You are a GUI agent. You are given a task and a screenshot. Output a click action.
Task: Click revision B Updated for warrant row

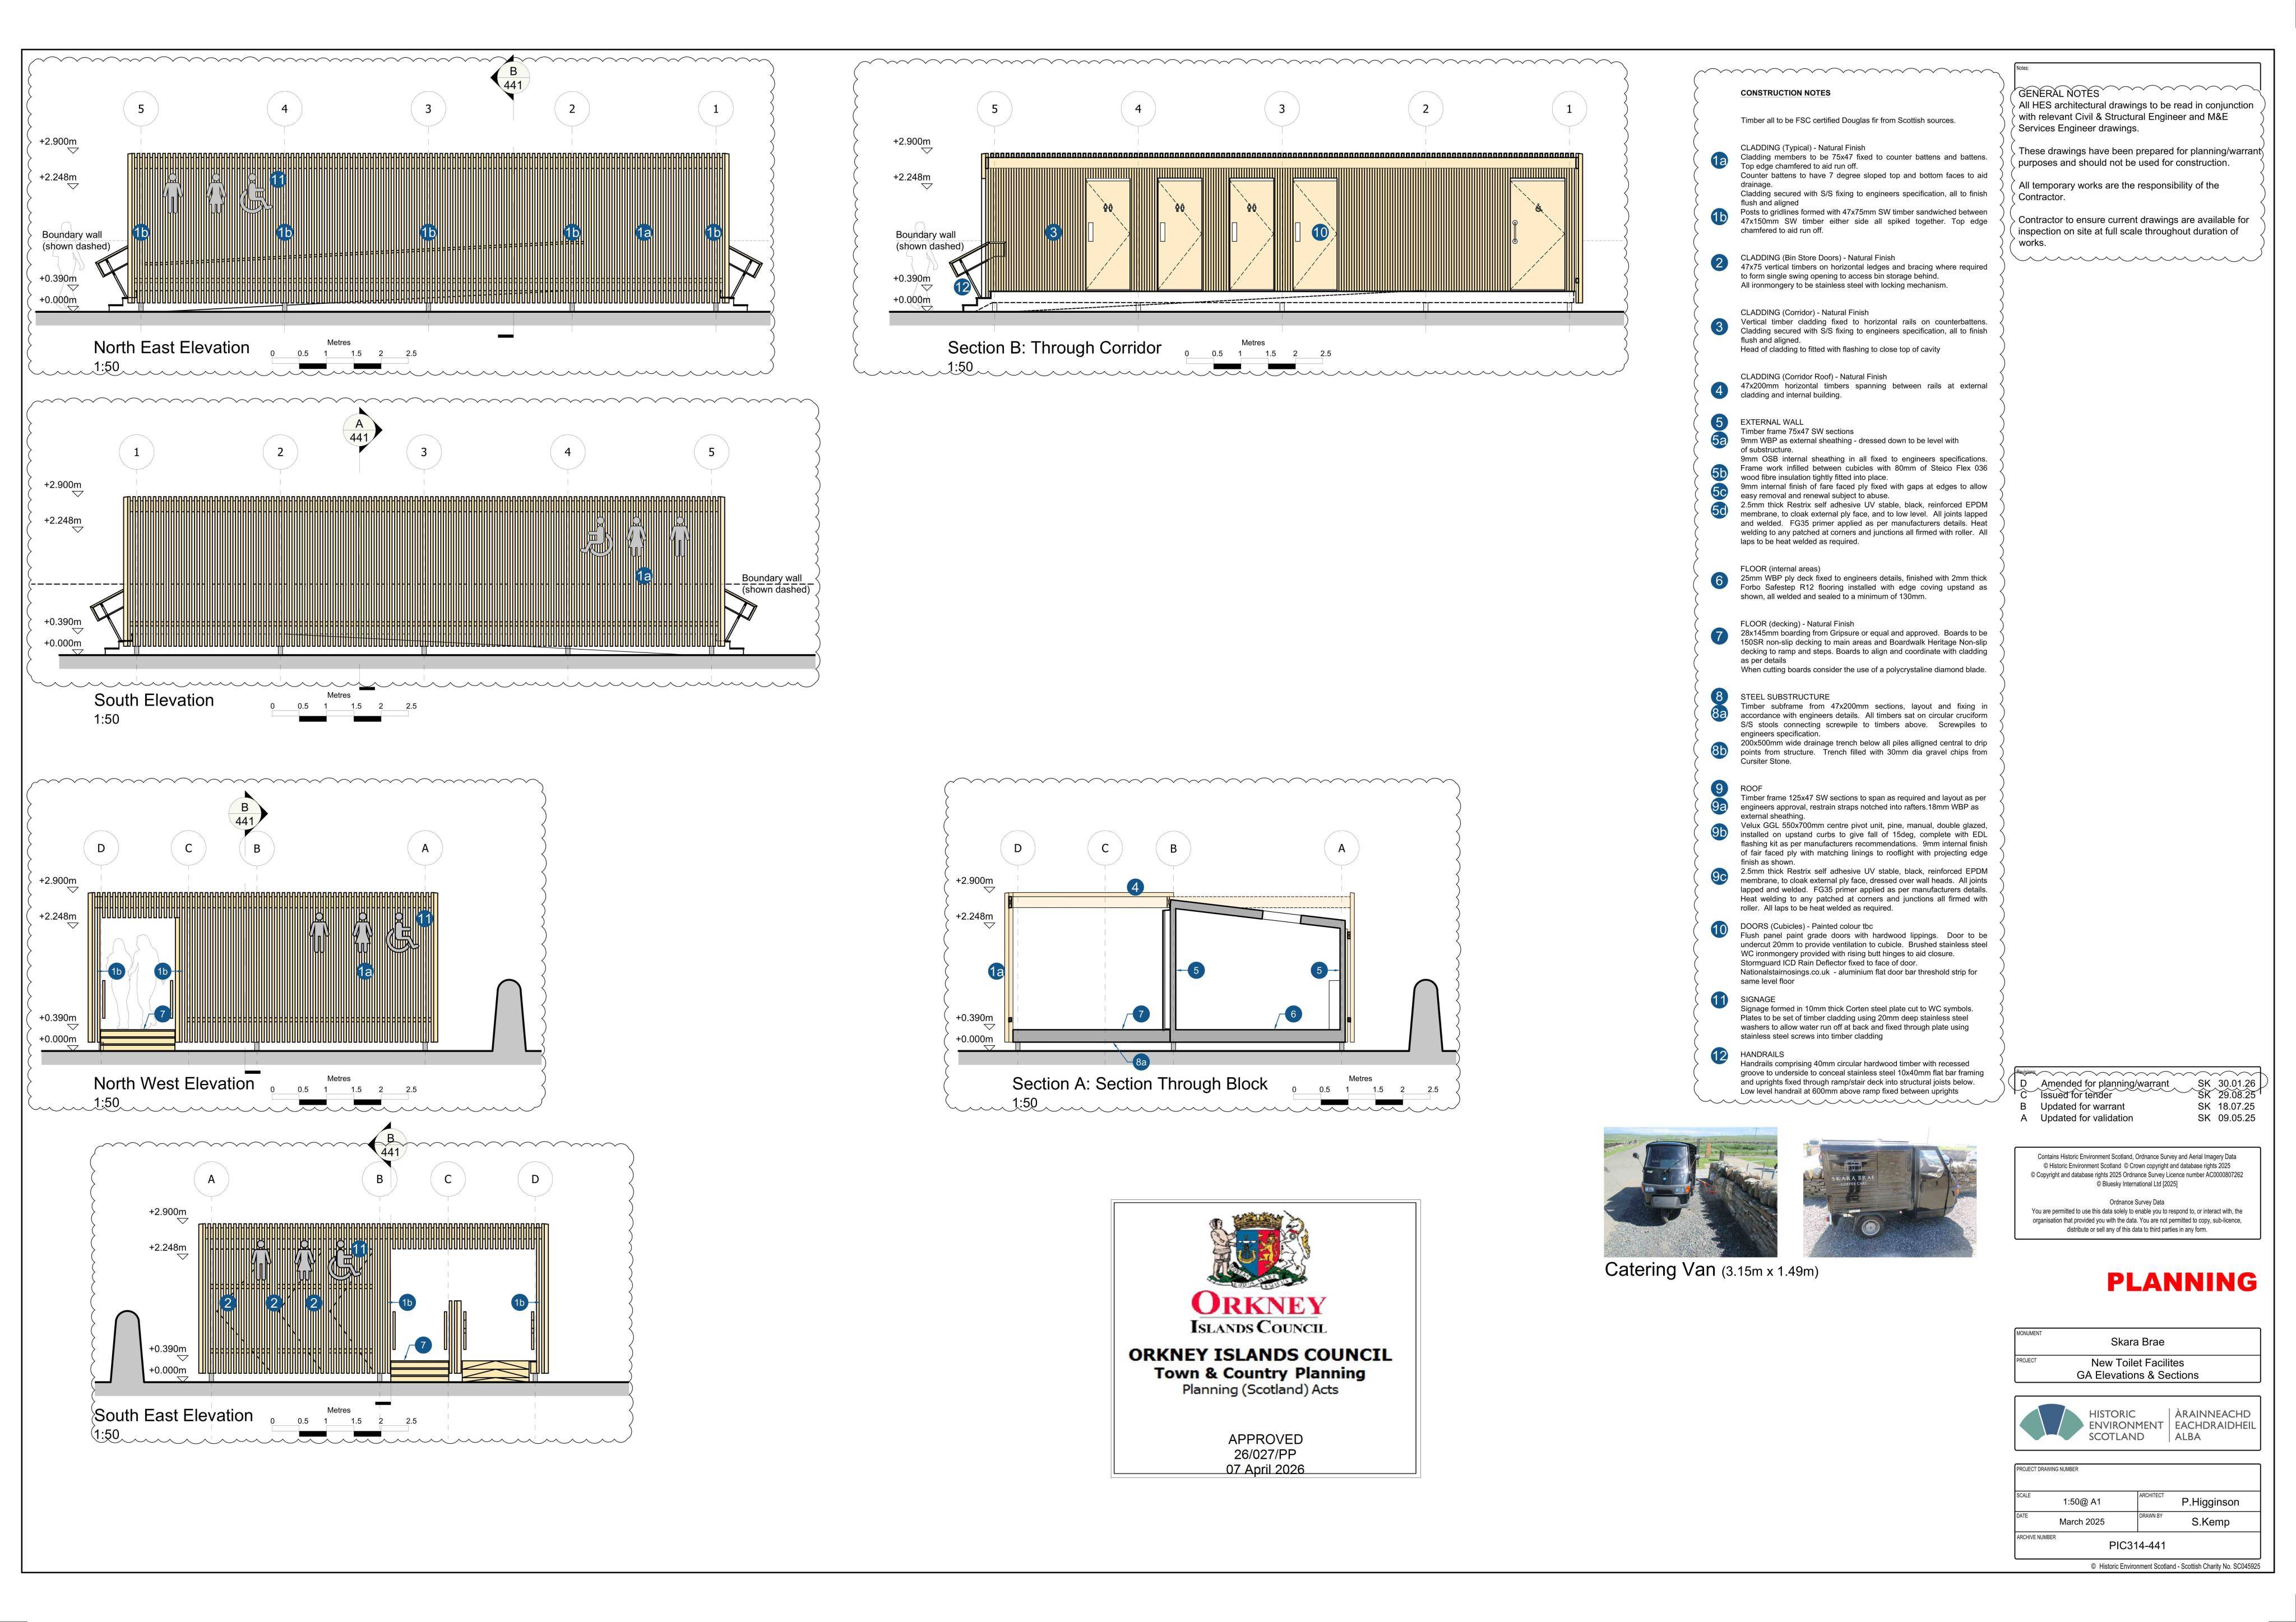click(2138, 1107)
